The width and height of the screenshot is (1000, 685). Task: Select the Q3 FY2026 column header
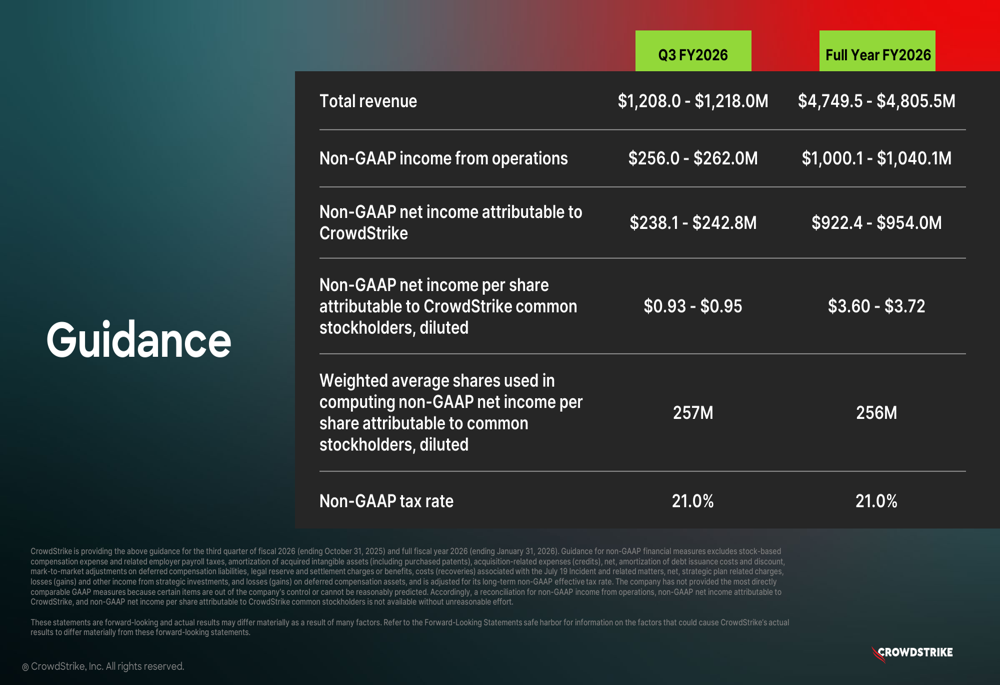click(693, 55)
